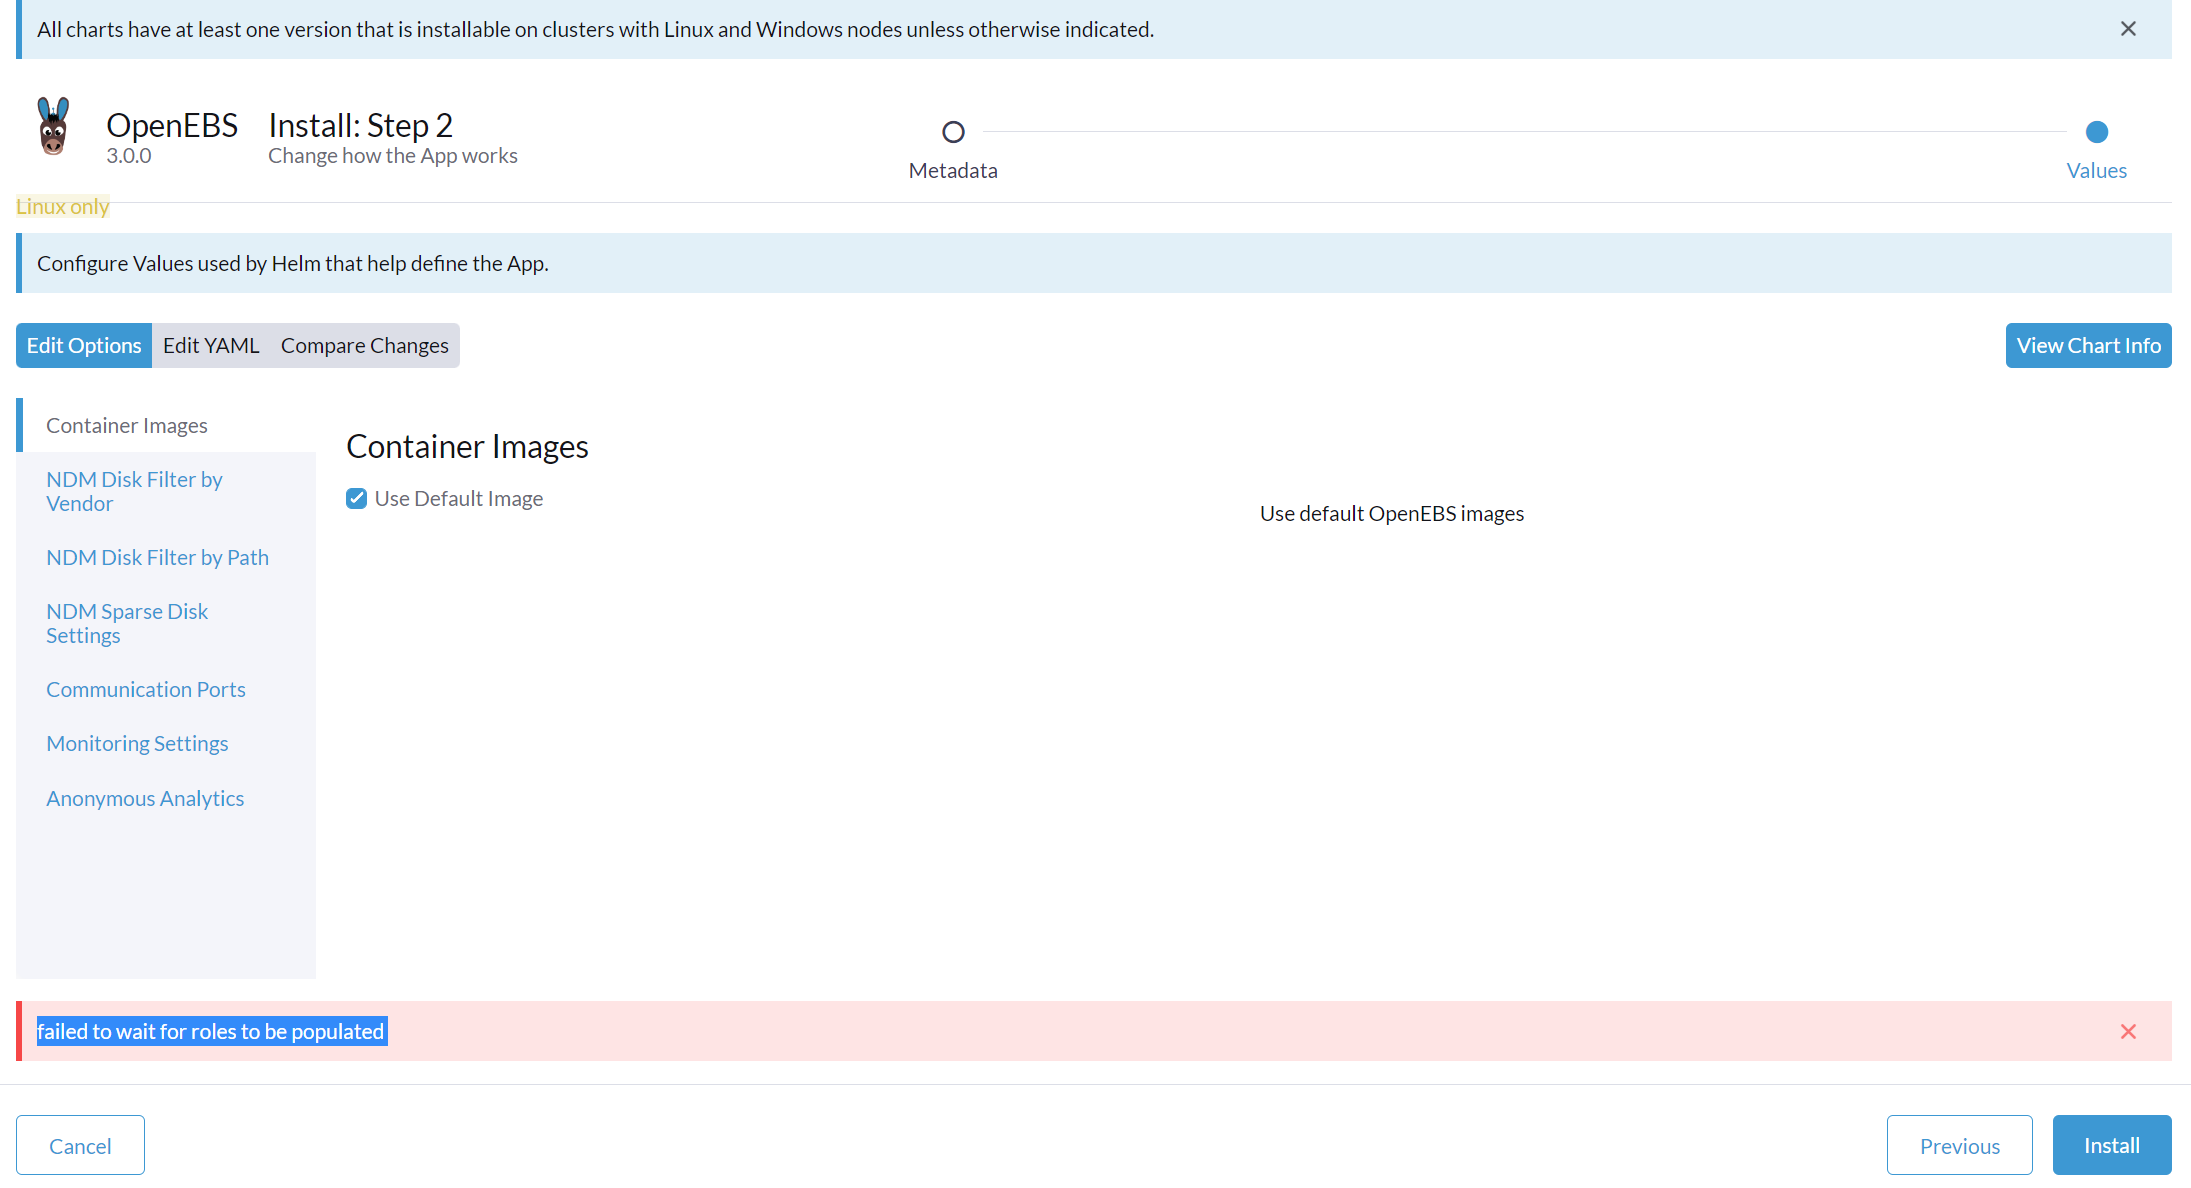The width and height of the screenshot is (2191, 1188).
Task: Disable the Use Default Image checkbox
Action: [x=357, y=498]
